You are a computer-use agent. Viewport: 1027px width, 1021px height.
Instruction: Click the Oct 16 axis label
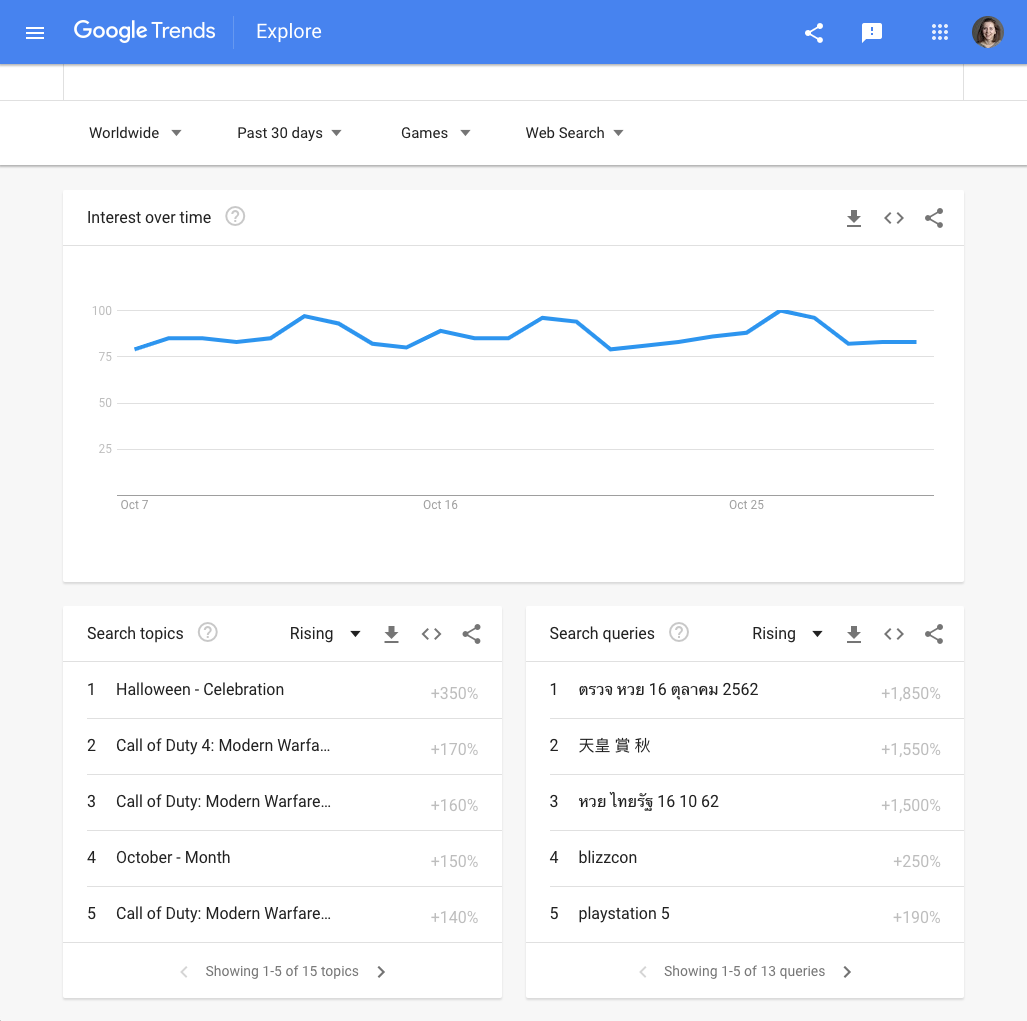pos(440,505)
